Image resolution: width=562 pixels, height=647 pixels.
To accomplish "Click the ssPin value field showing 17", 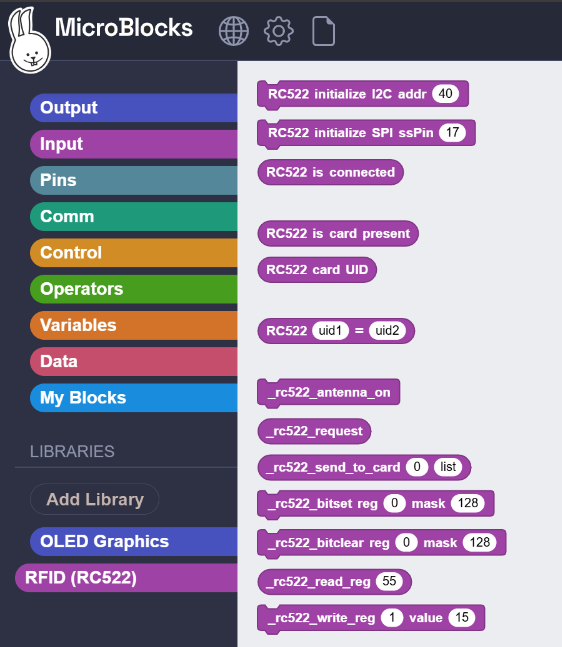I will click(x=452, y=132).
